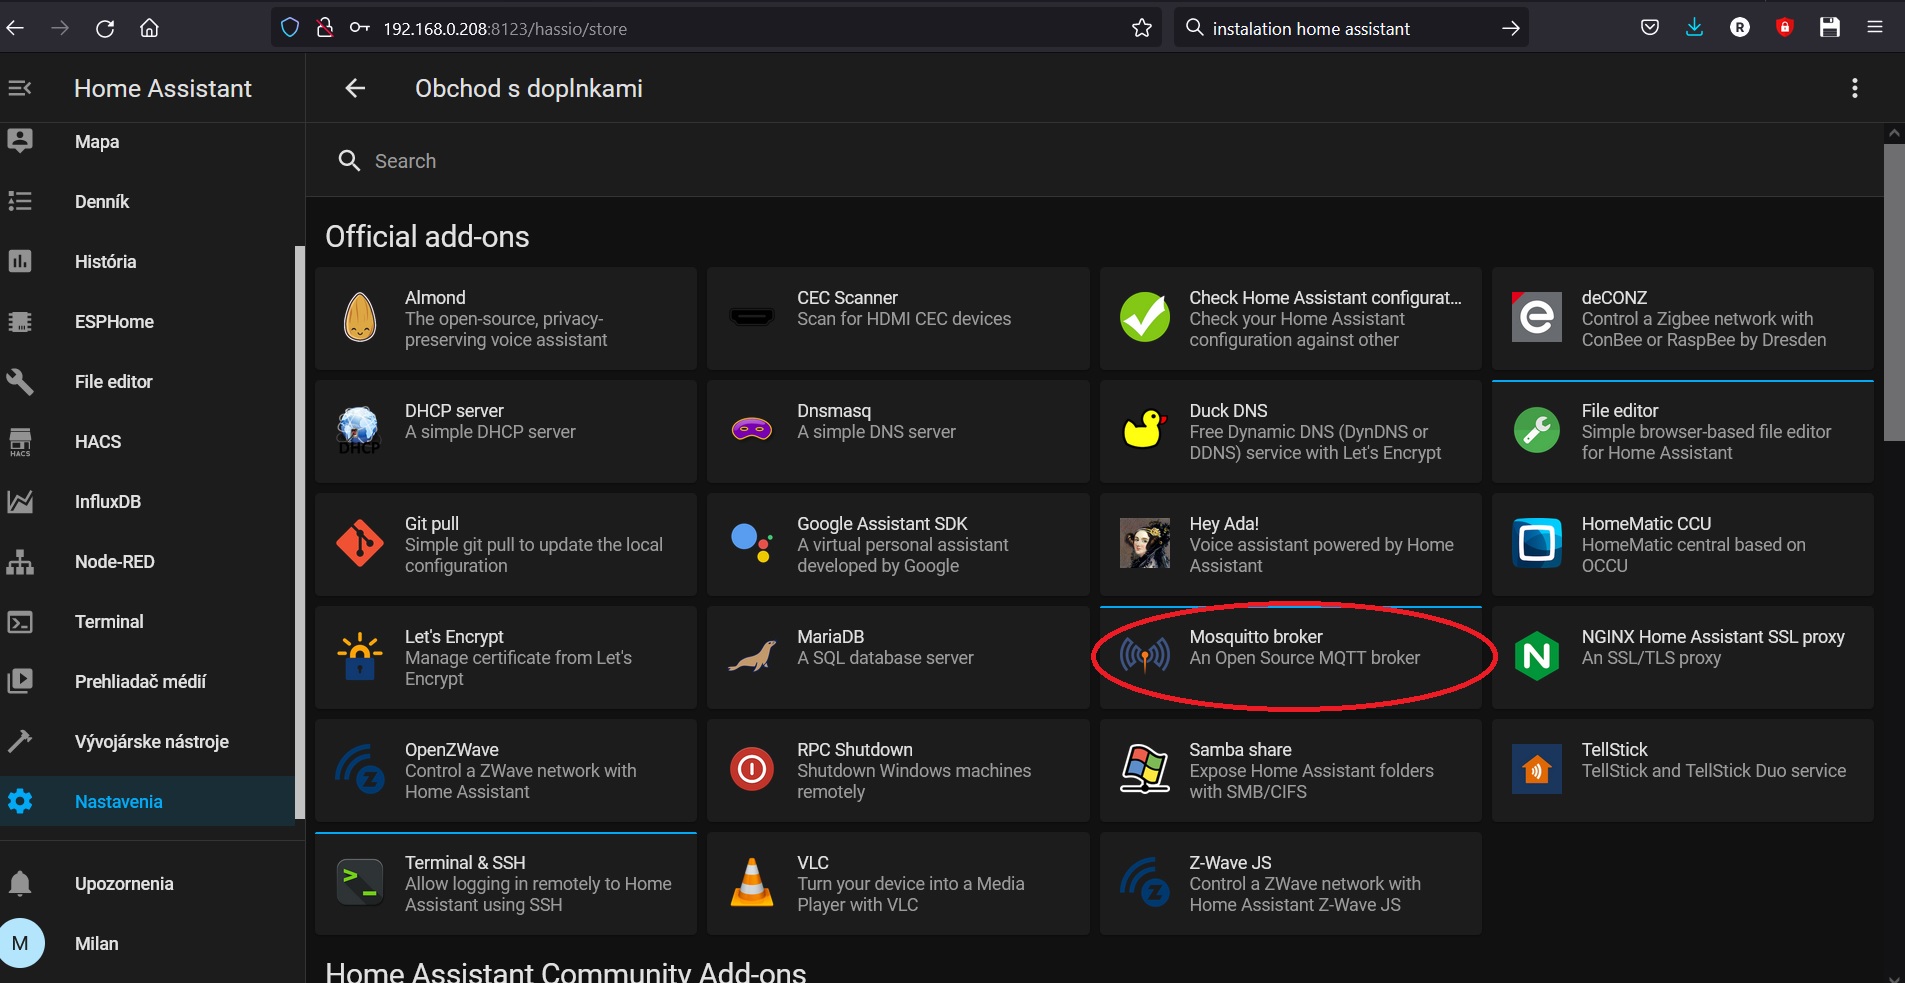The height and width of the screenshot is (983, 1905).
Task: Go to the browser home page
Action: (x=149, y=28)
